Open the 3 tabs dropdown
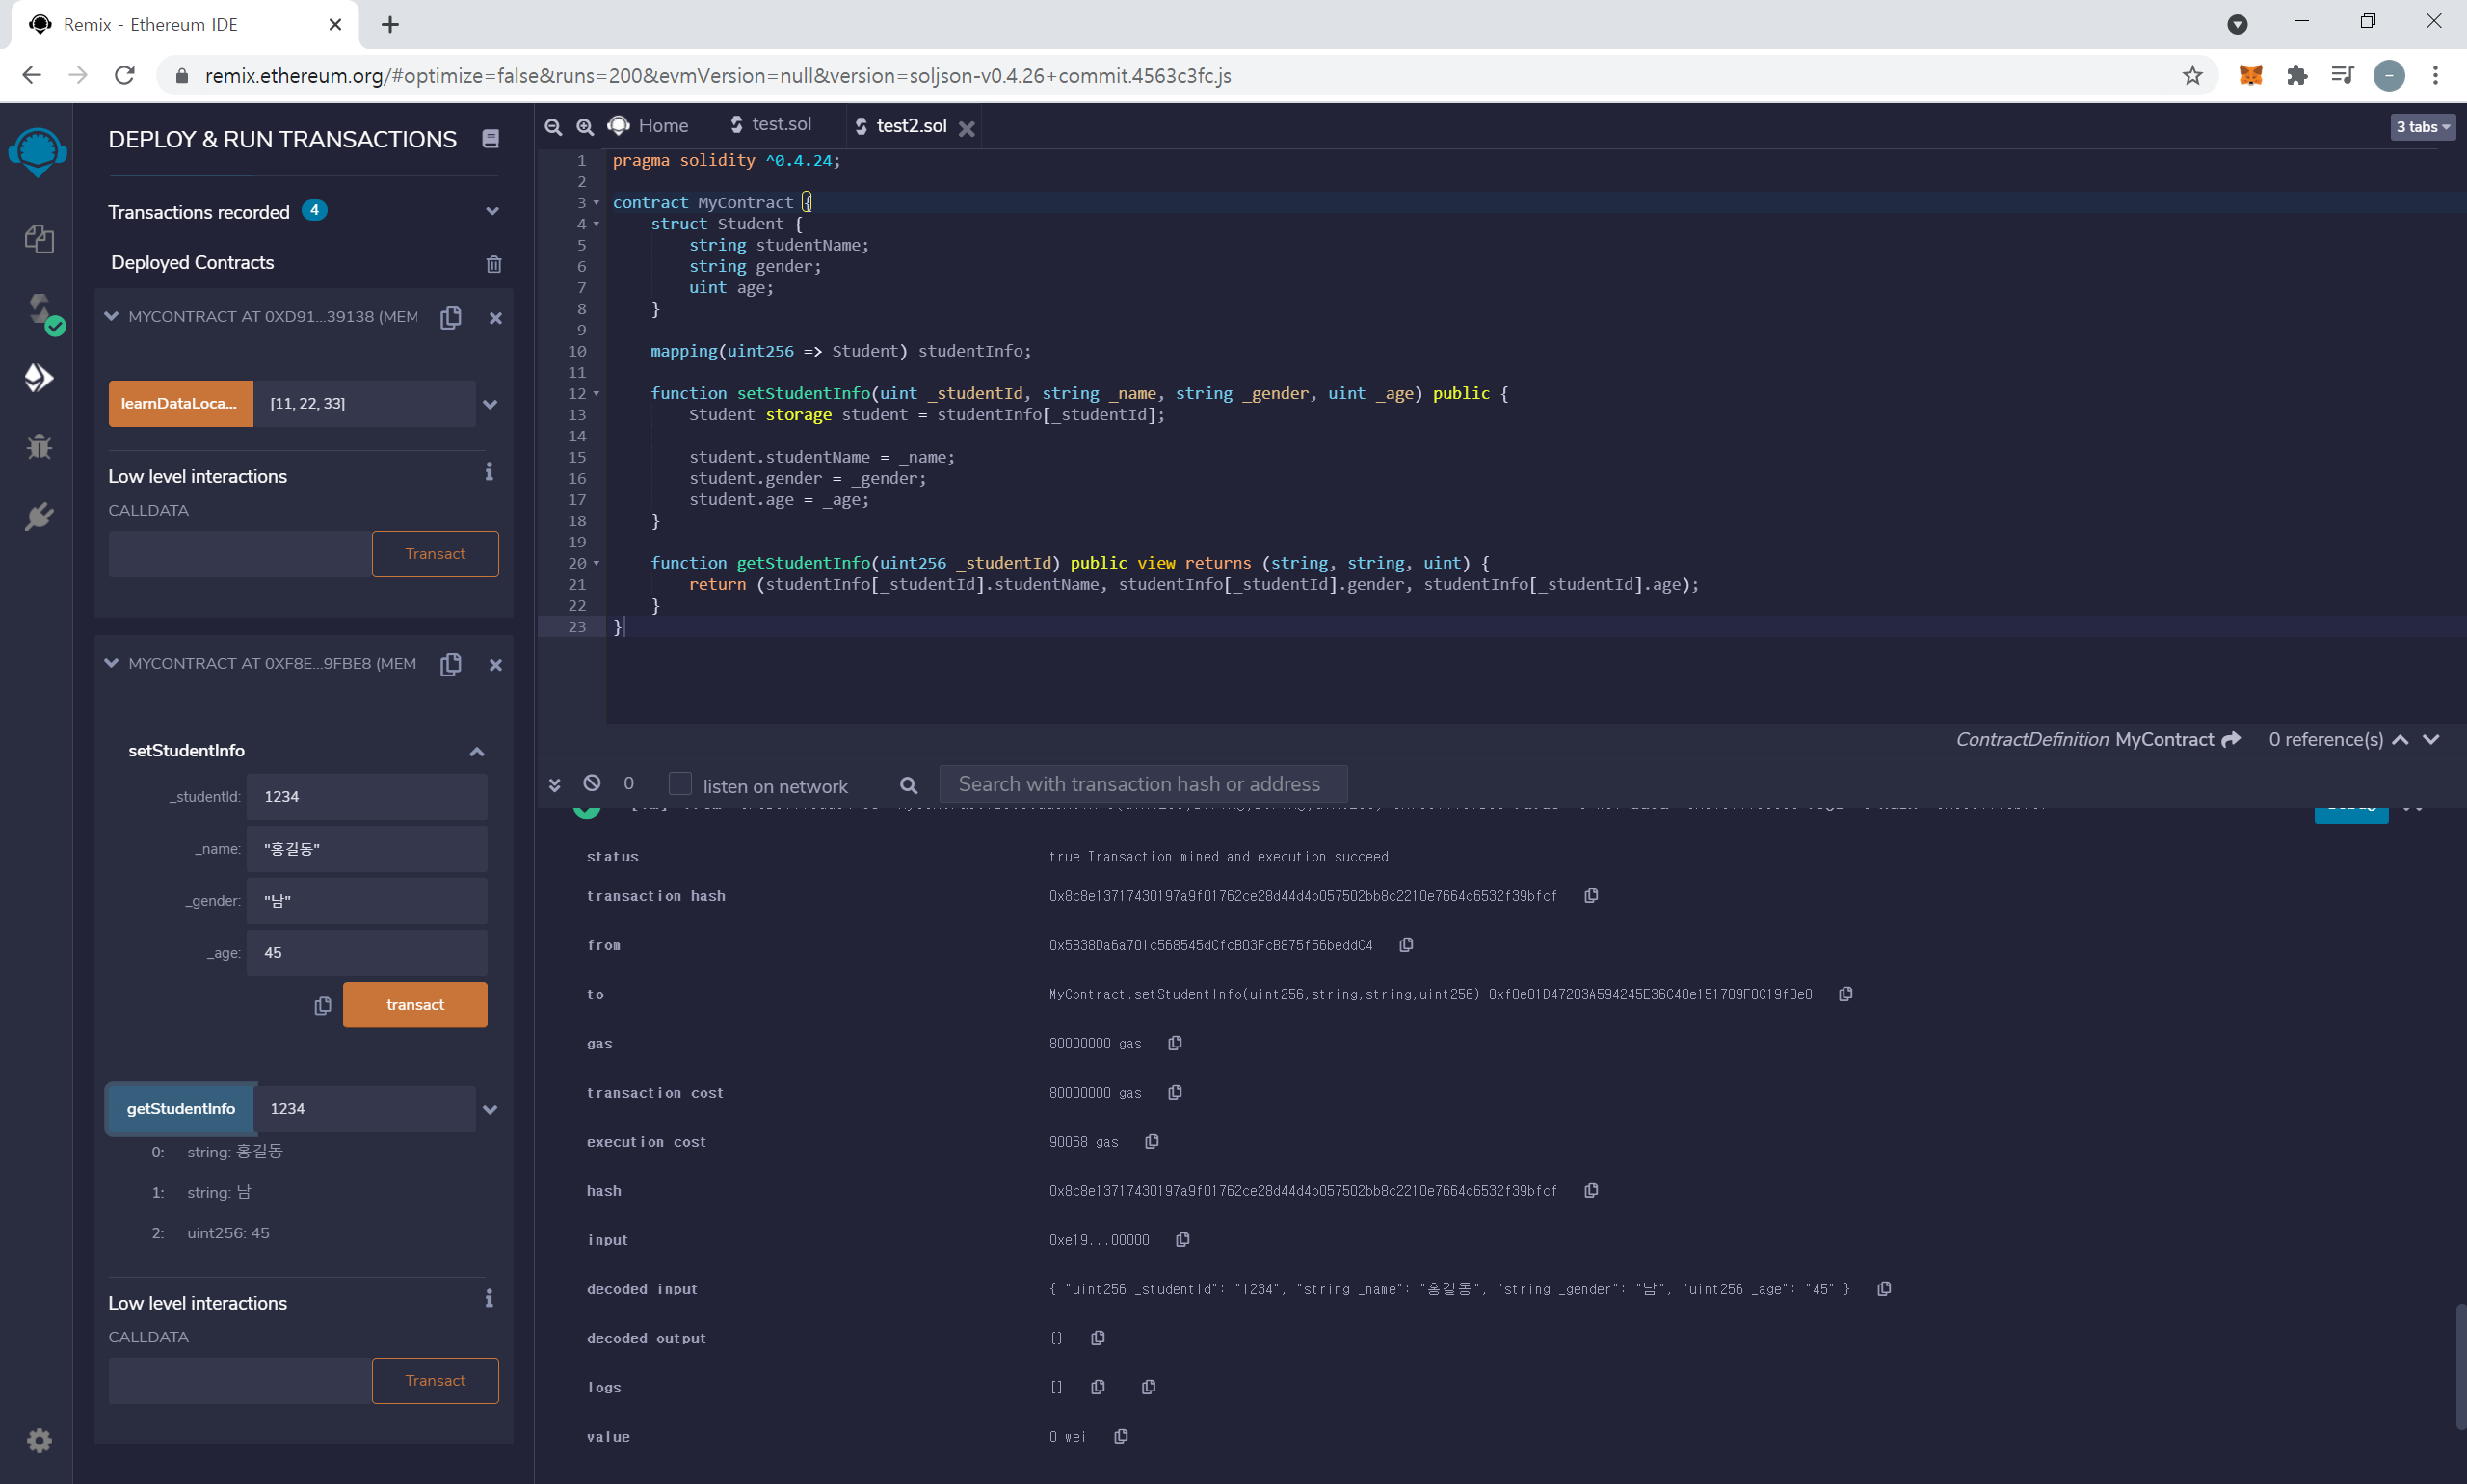Image resolution: width=2467 pixels, height=1484 pixels. pos(2422,127)
